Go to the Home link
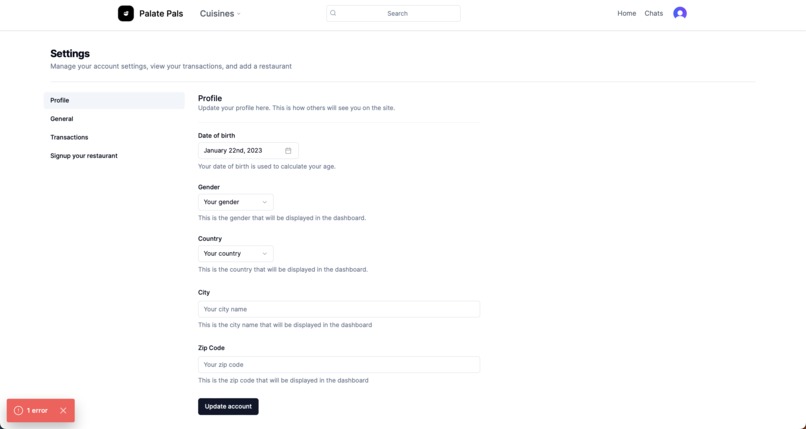This screenshot has width=806, height=429. pos(627,13)
